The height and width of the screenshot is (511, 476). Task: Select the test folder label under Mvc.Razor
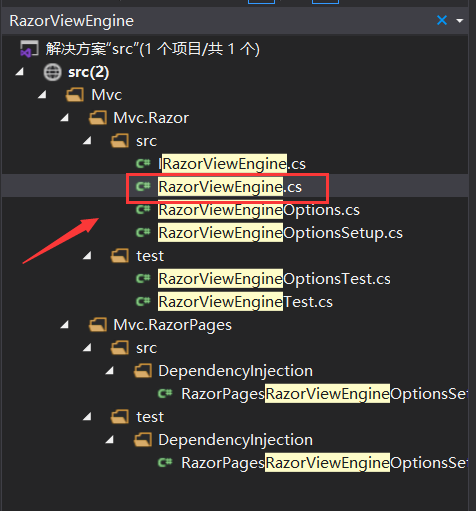(150, 256)
